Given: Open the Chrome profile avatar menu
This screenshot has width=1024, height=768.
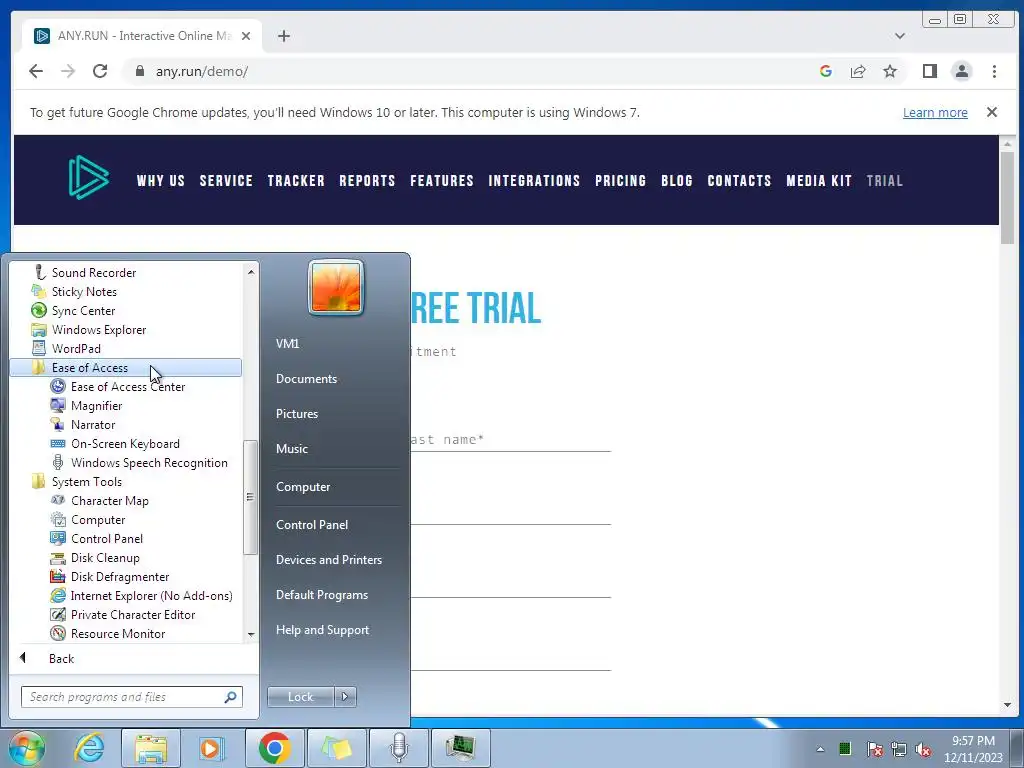Looking at the screenshot, I should [x=961, y=71].
